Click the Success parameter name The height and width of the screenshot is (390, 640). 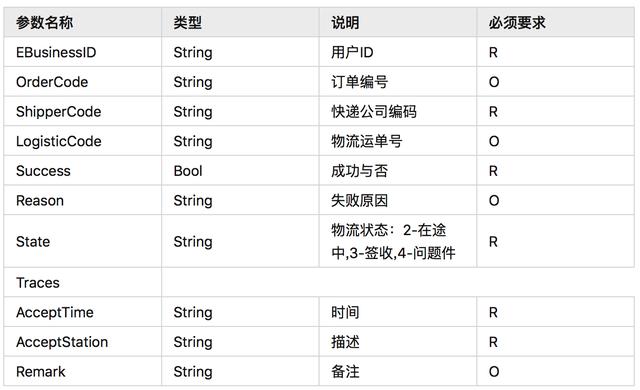click(x=43, y=171)
